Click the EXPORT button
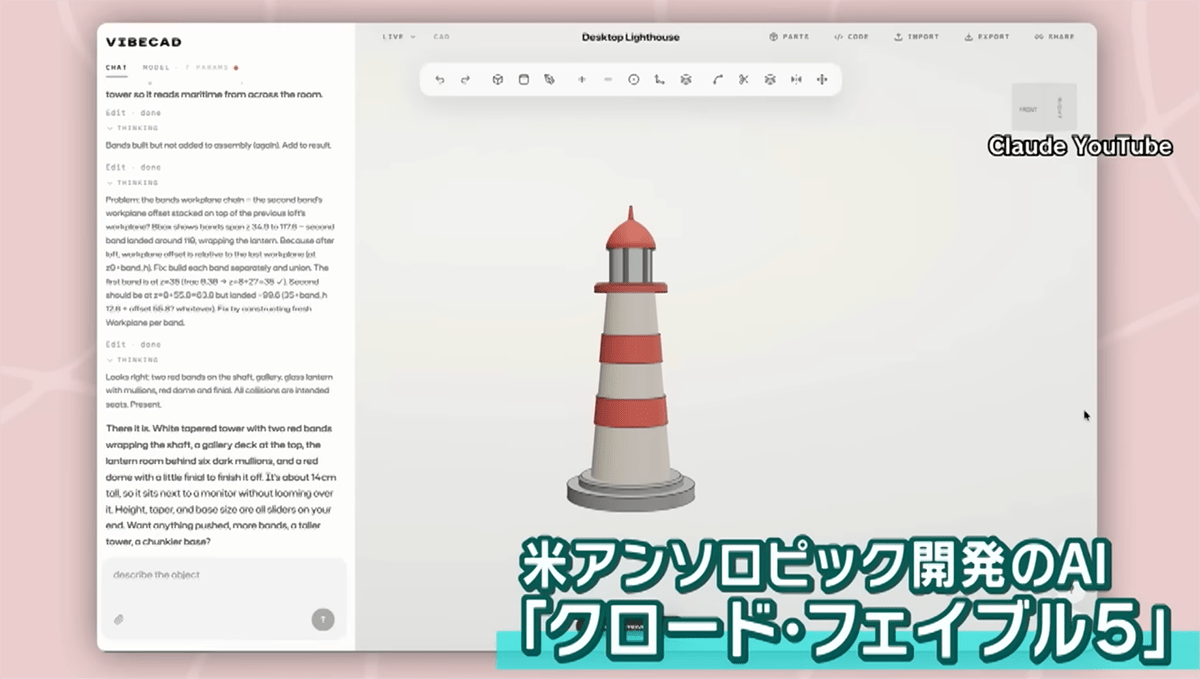 tap(987, 37)
